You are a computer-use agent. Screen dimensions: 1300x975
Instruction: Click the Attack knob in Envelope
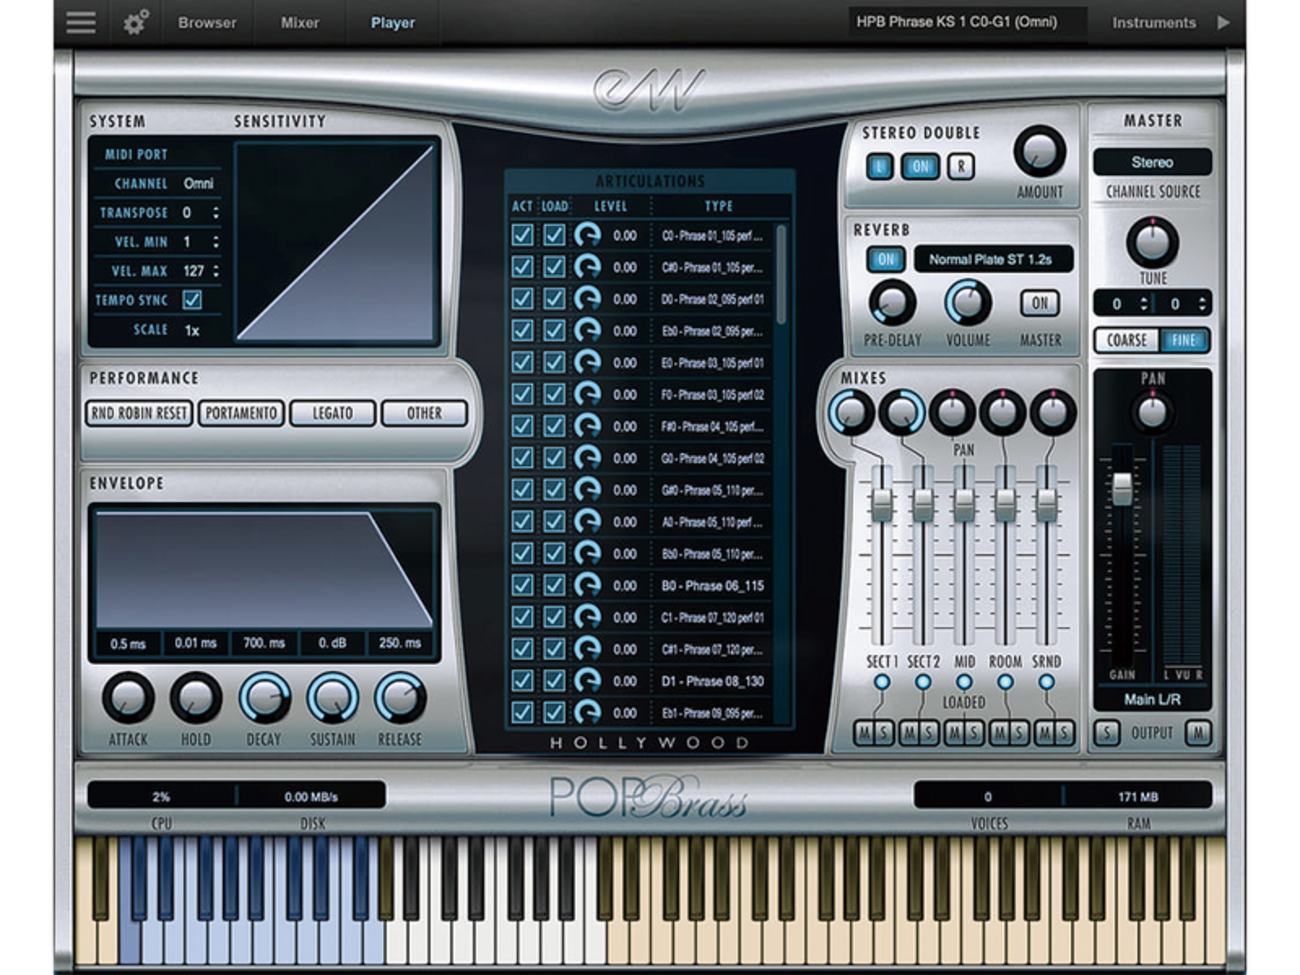(128, 698)
